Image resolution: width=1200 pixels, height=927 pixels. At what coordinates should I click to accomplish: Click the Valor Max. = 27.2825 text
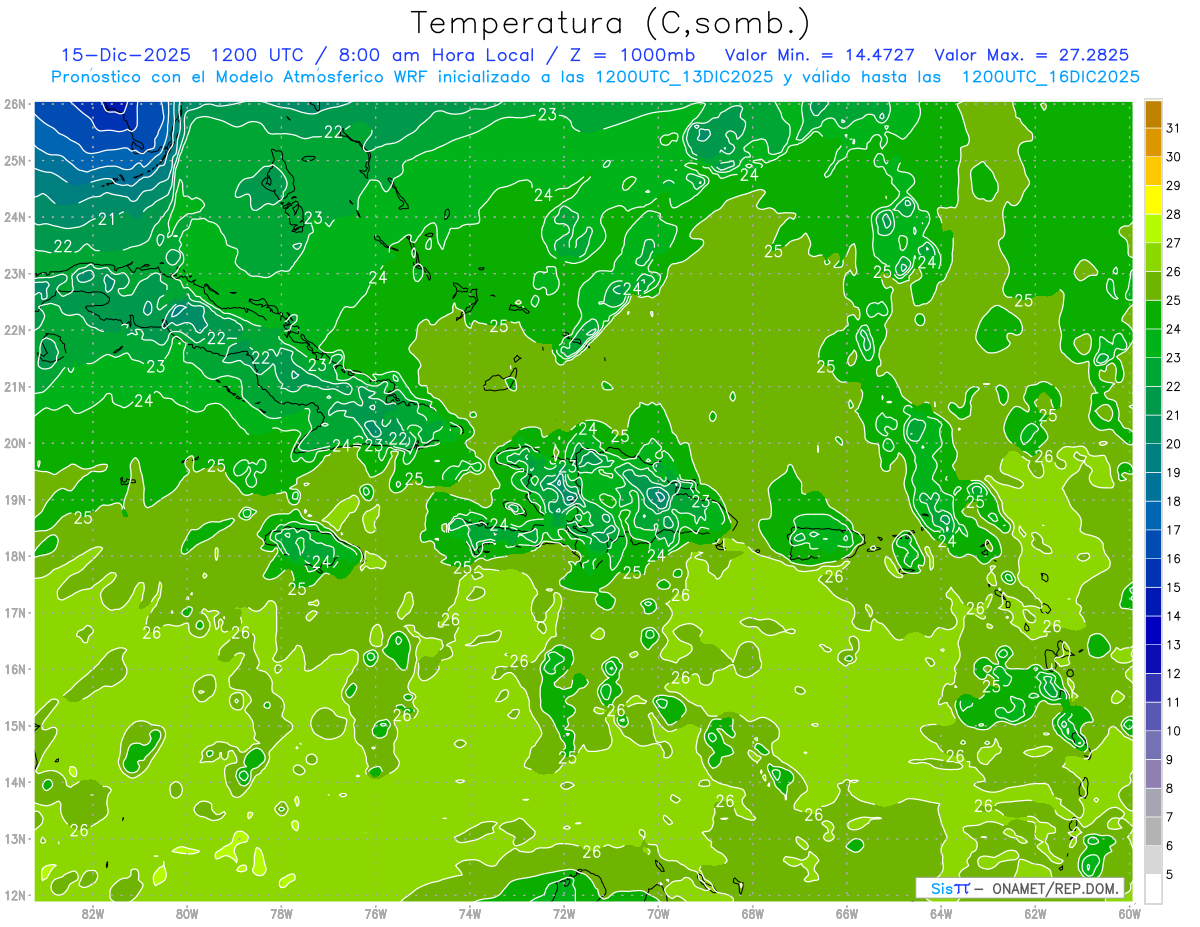coord(1031,55)
